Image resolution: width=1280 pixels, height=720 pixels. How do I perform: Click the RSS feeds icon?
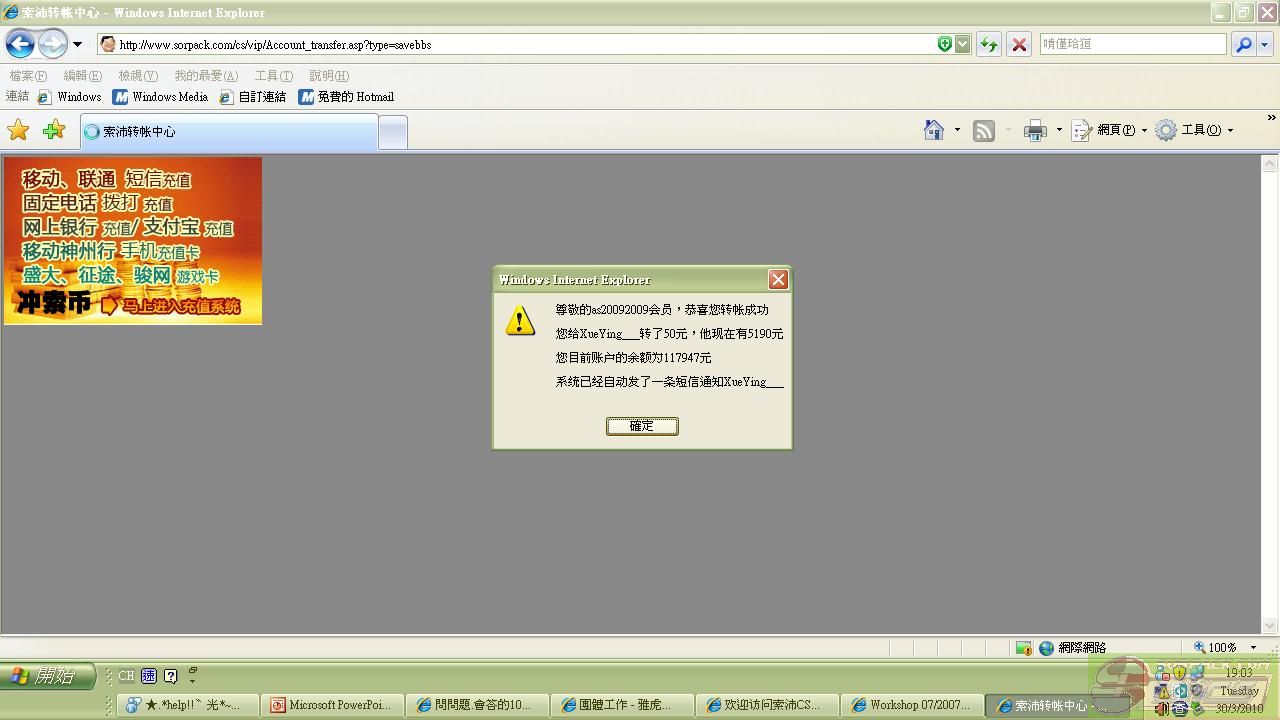tap(984, 130)
